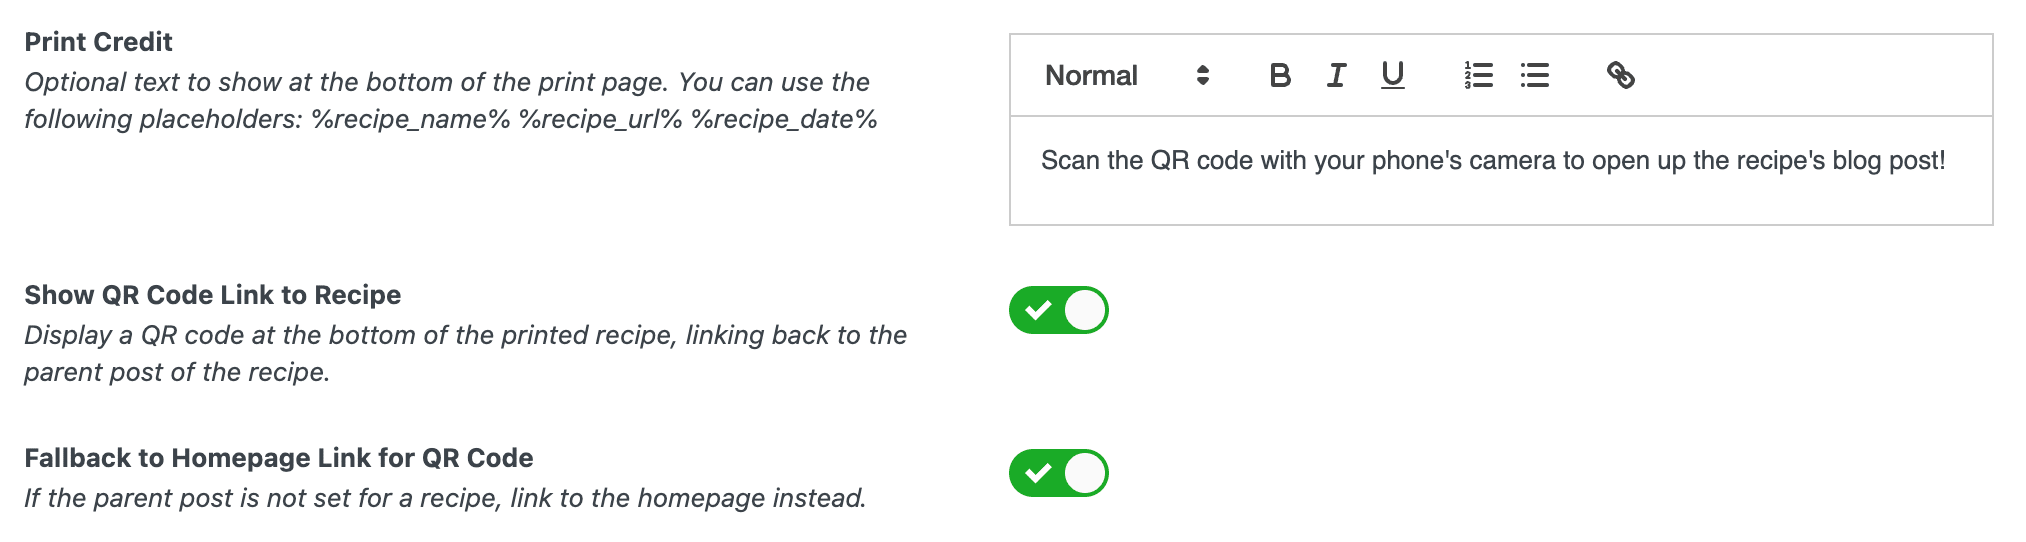Place cursor after "blog post!" text
Image resolution: width=2026 pixels, height=542 pixels.
point(1947,161)
